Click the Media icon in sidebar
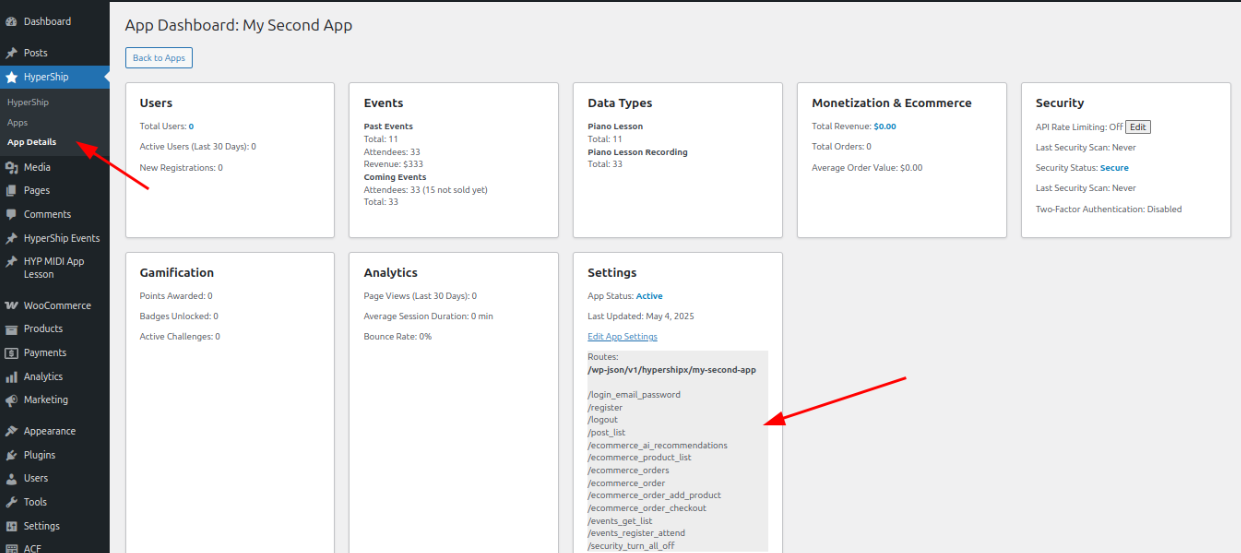This screenshot has height=553, width=1241. point(12,167)
